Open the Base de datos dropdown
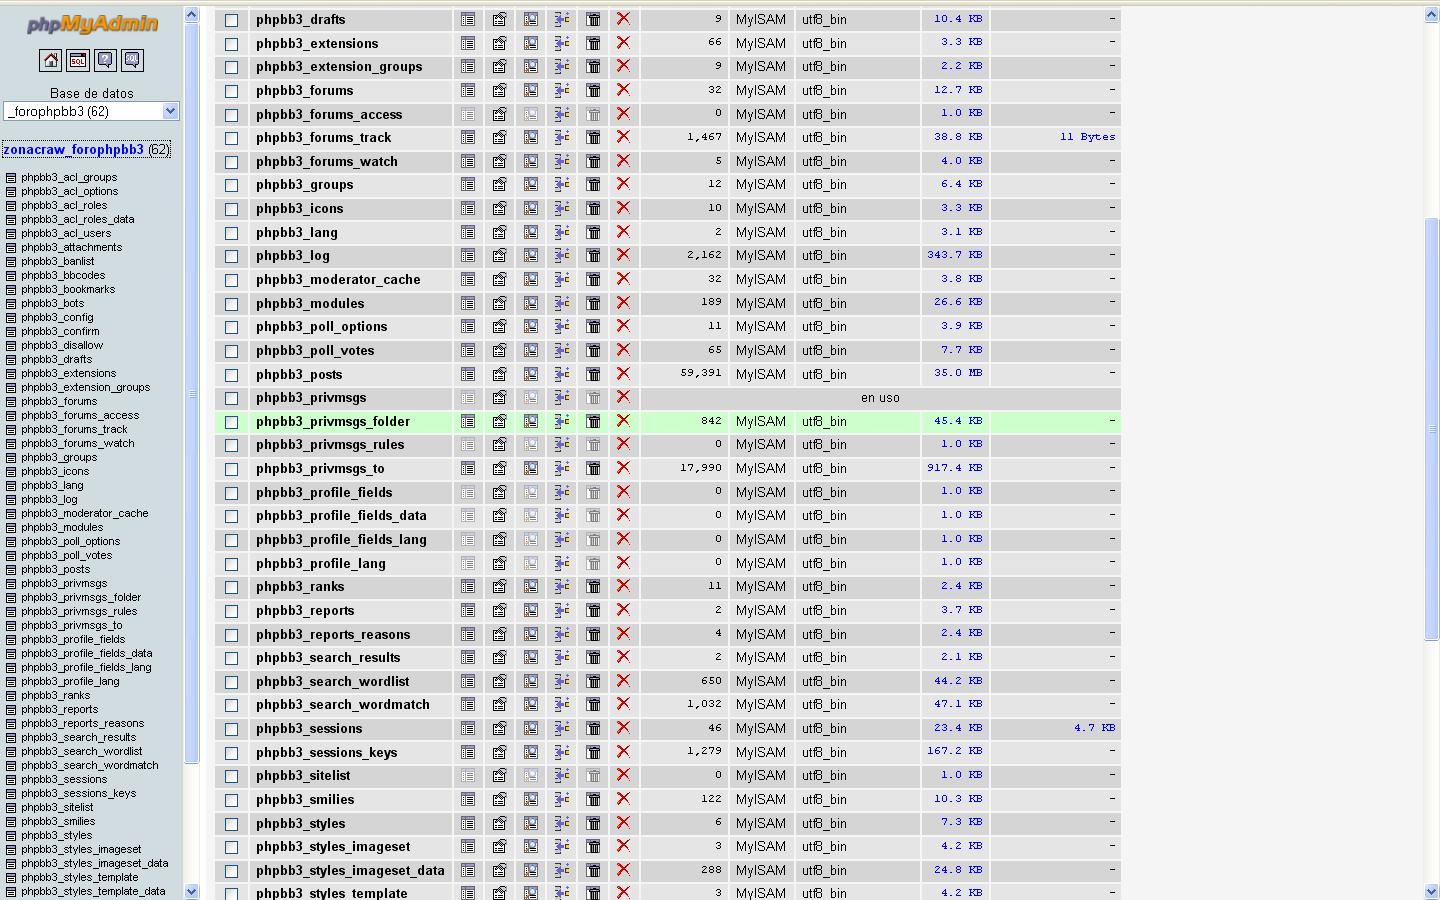Viewport: 1440px width, 900px height. [91, 111]
